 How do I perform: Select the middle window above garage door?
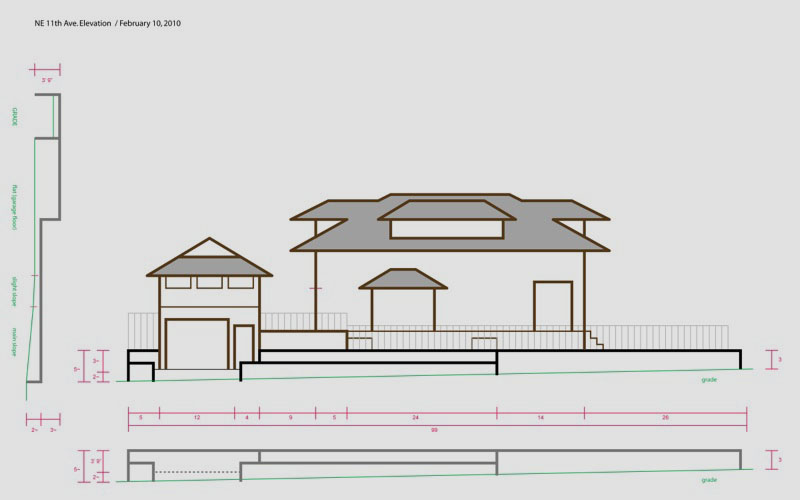209,282
